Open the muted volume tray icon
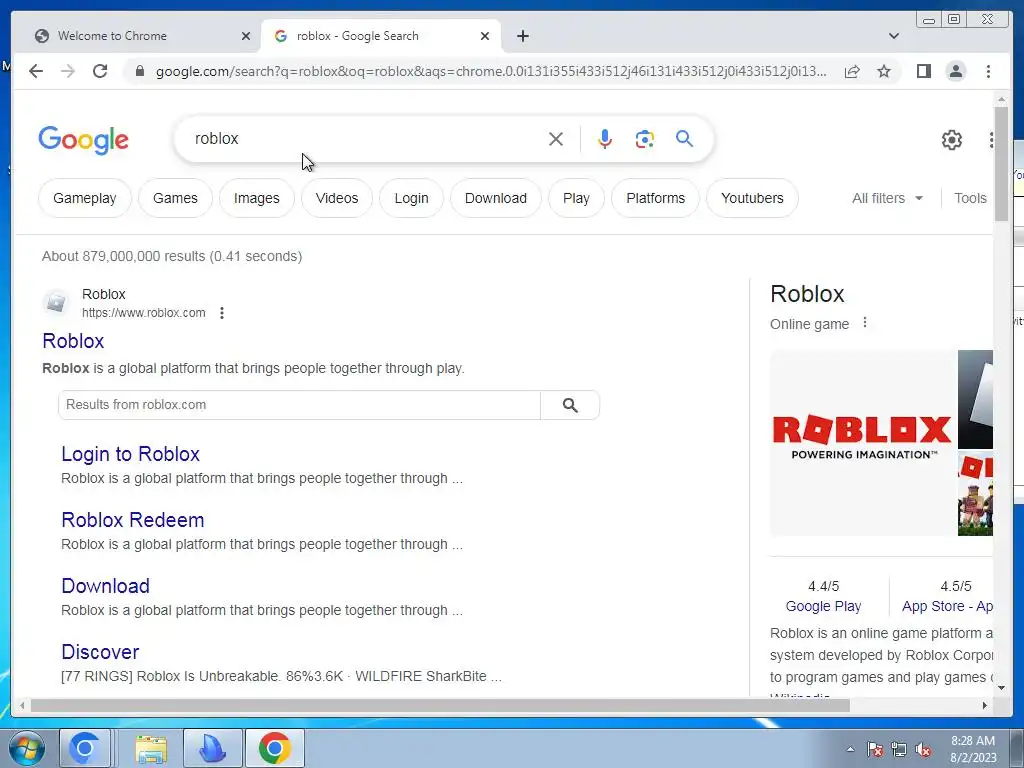The image size is (1024, 768). 923,750
